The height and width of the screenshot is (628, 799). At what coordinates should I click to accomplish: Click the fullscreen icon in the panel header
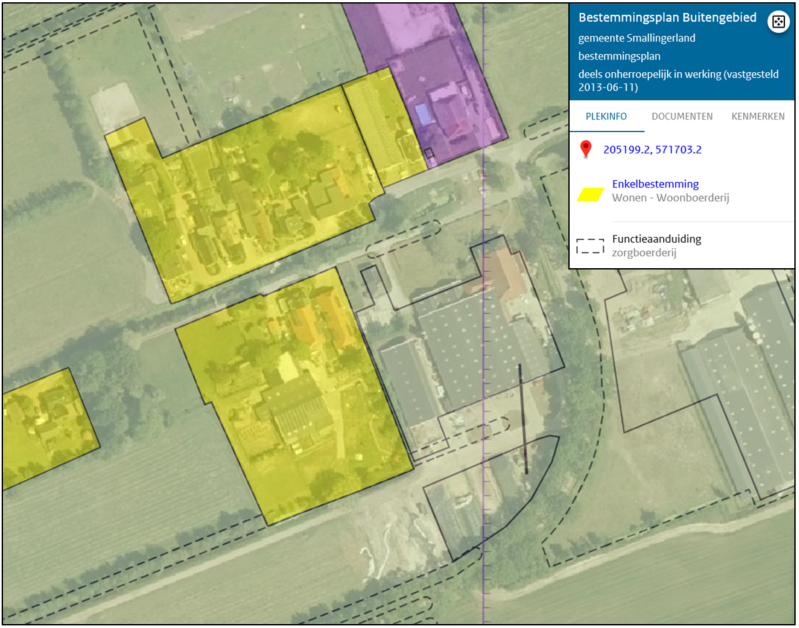point(778,22)
